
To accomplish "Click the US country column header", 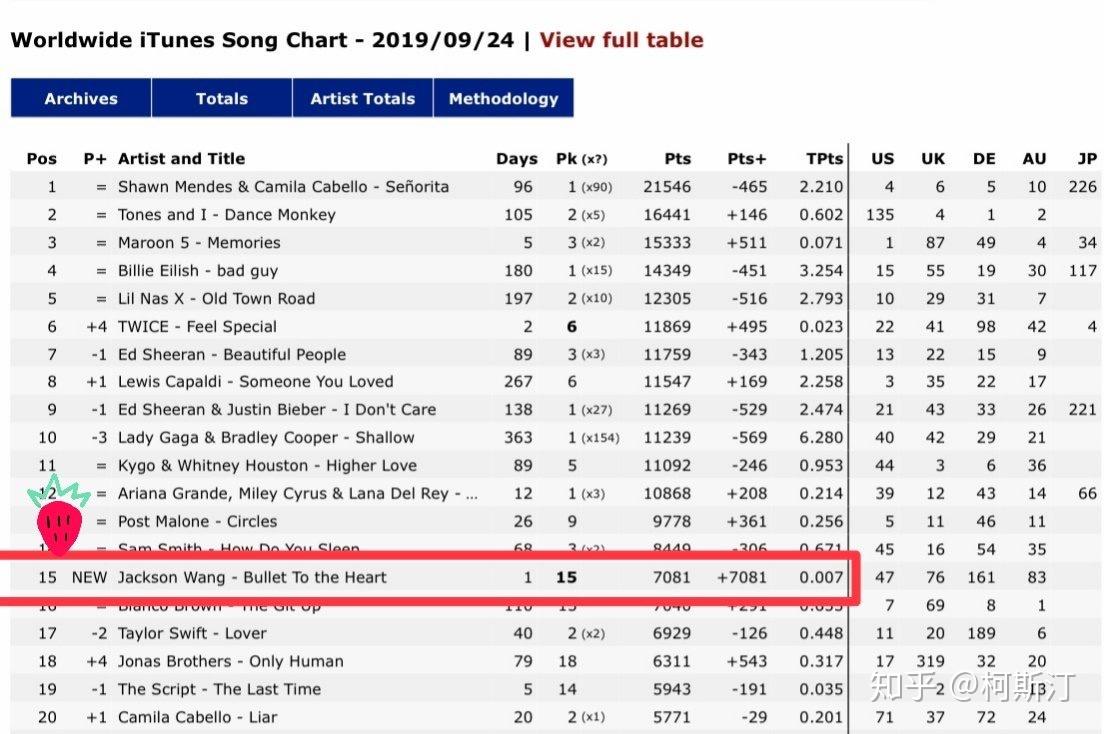I will pyautogui.click(x=882, y=158).
